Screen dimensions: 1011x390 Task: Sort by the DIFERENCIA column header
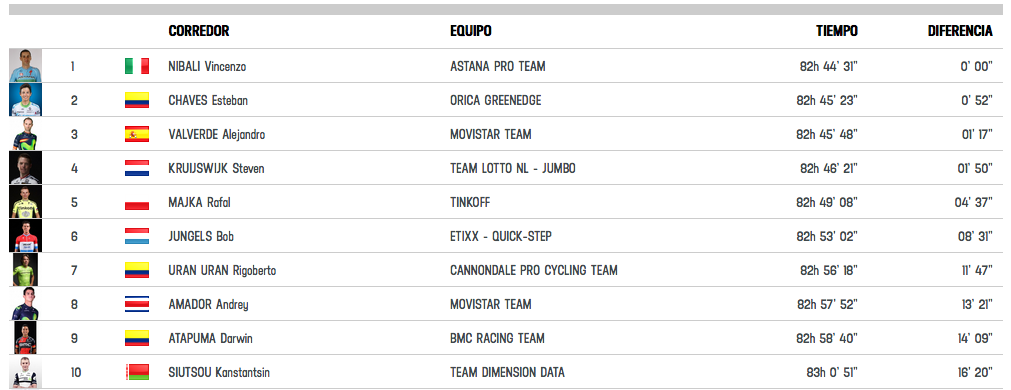click(960, 31)
